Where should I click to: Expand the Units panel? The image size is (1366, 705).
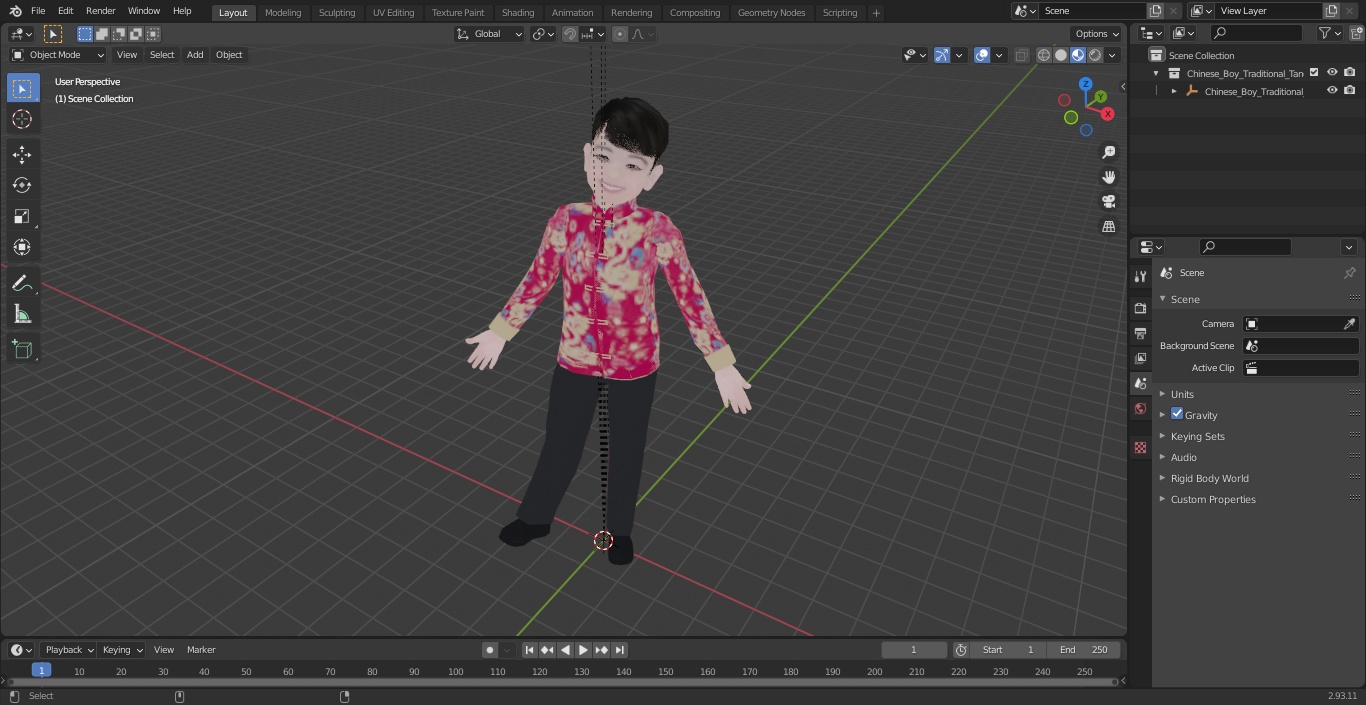[1182, 394]
